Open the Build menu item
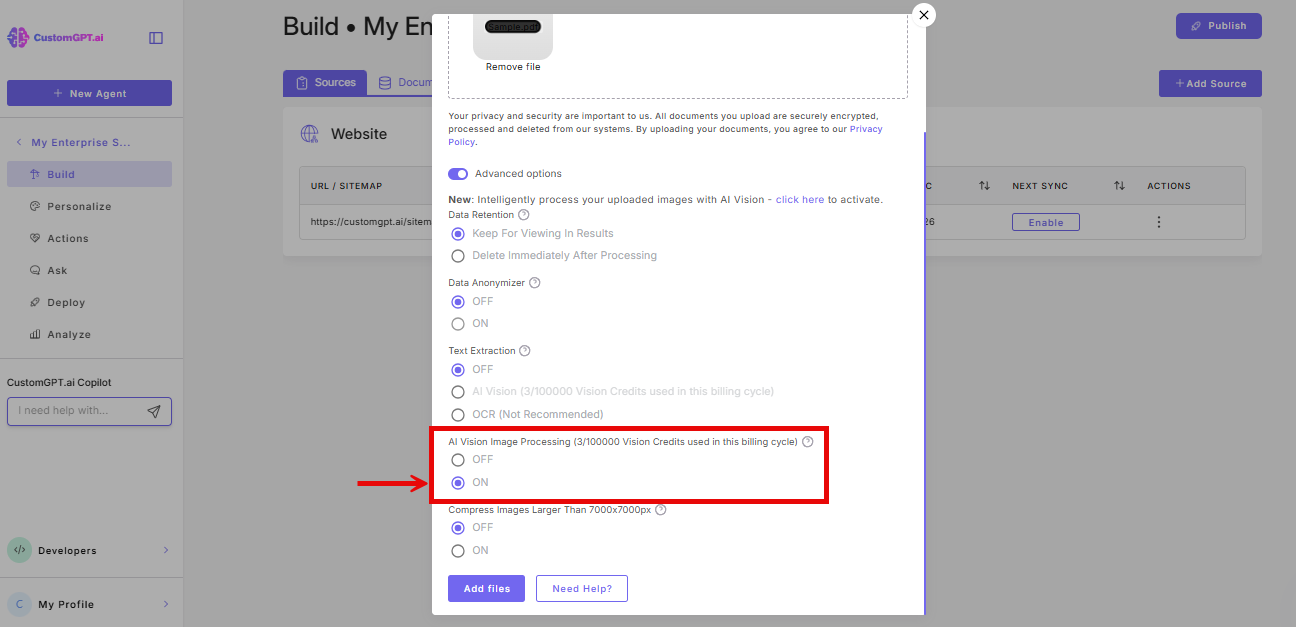This screenshot has height=627, width=1296. [89, 174]
